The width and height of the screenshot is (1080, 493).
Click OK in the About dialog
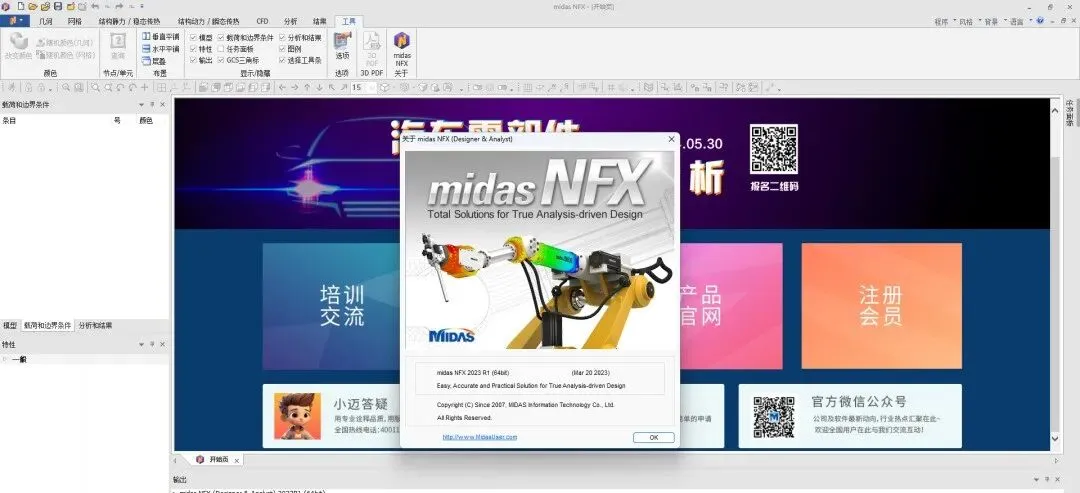coord(653,437)
